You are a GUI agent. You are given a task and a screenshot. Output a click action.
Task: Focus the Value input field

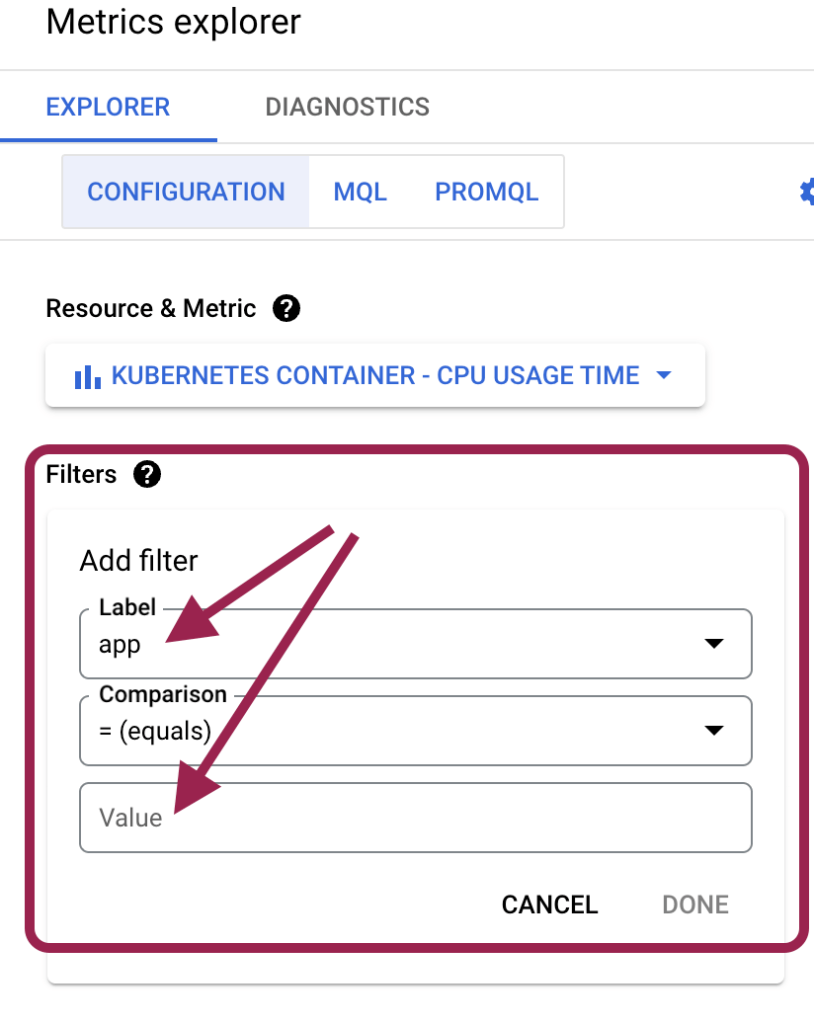coord(415,818)
